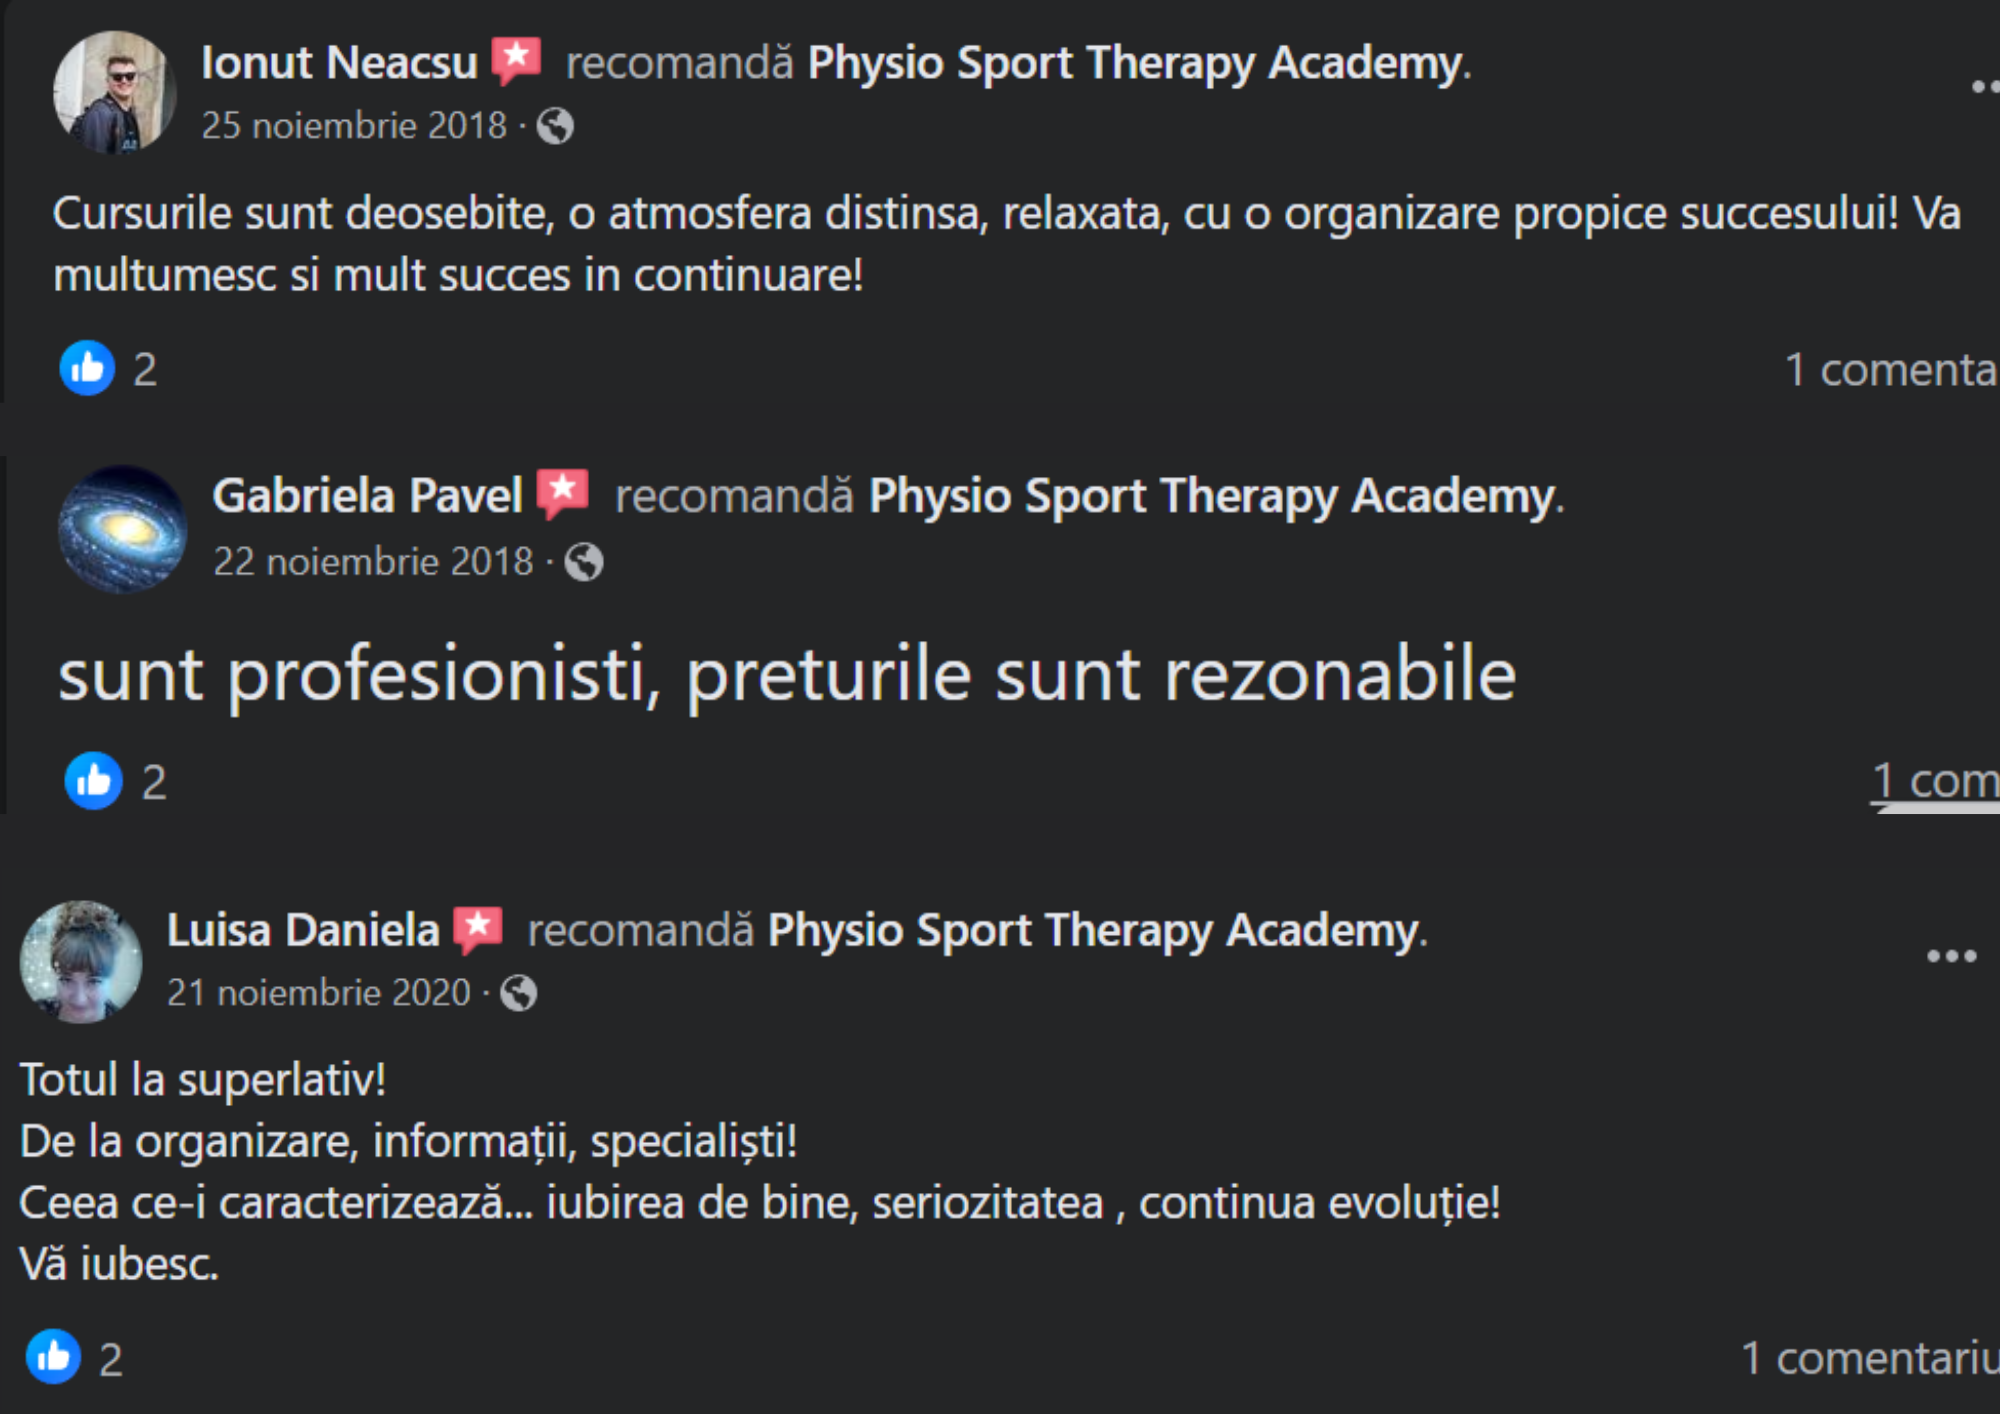
Task: Open Physio Sport Therapy Academy link in Gabriela's review
Action: click(1213, 496)
